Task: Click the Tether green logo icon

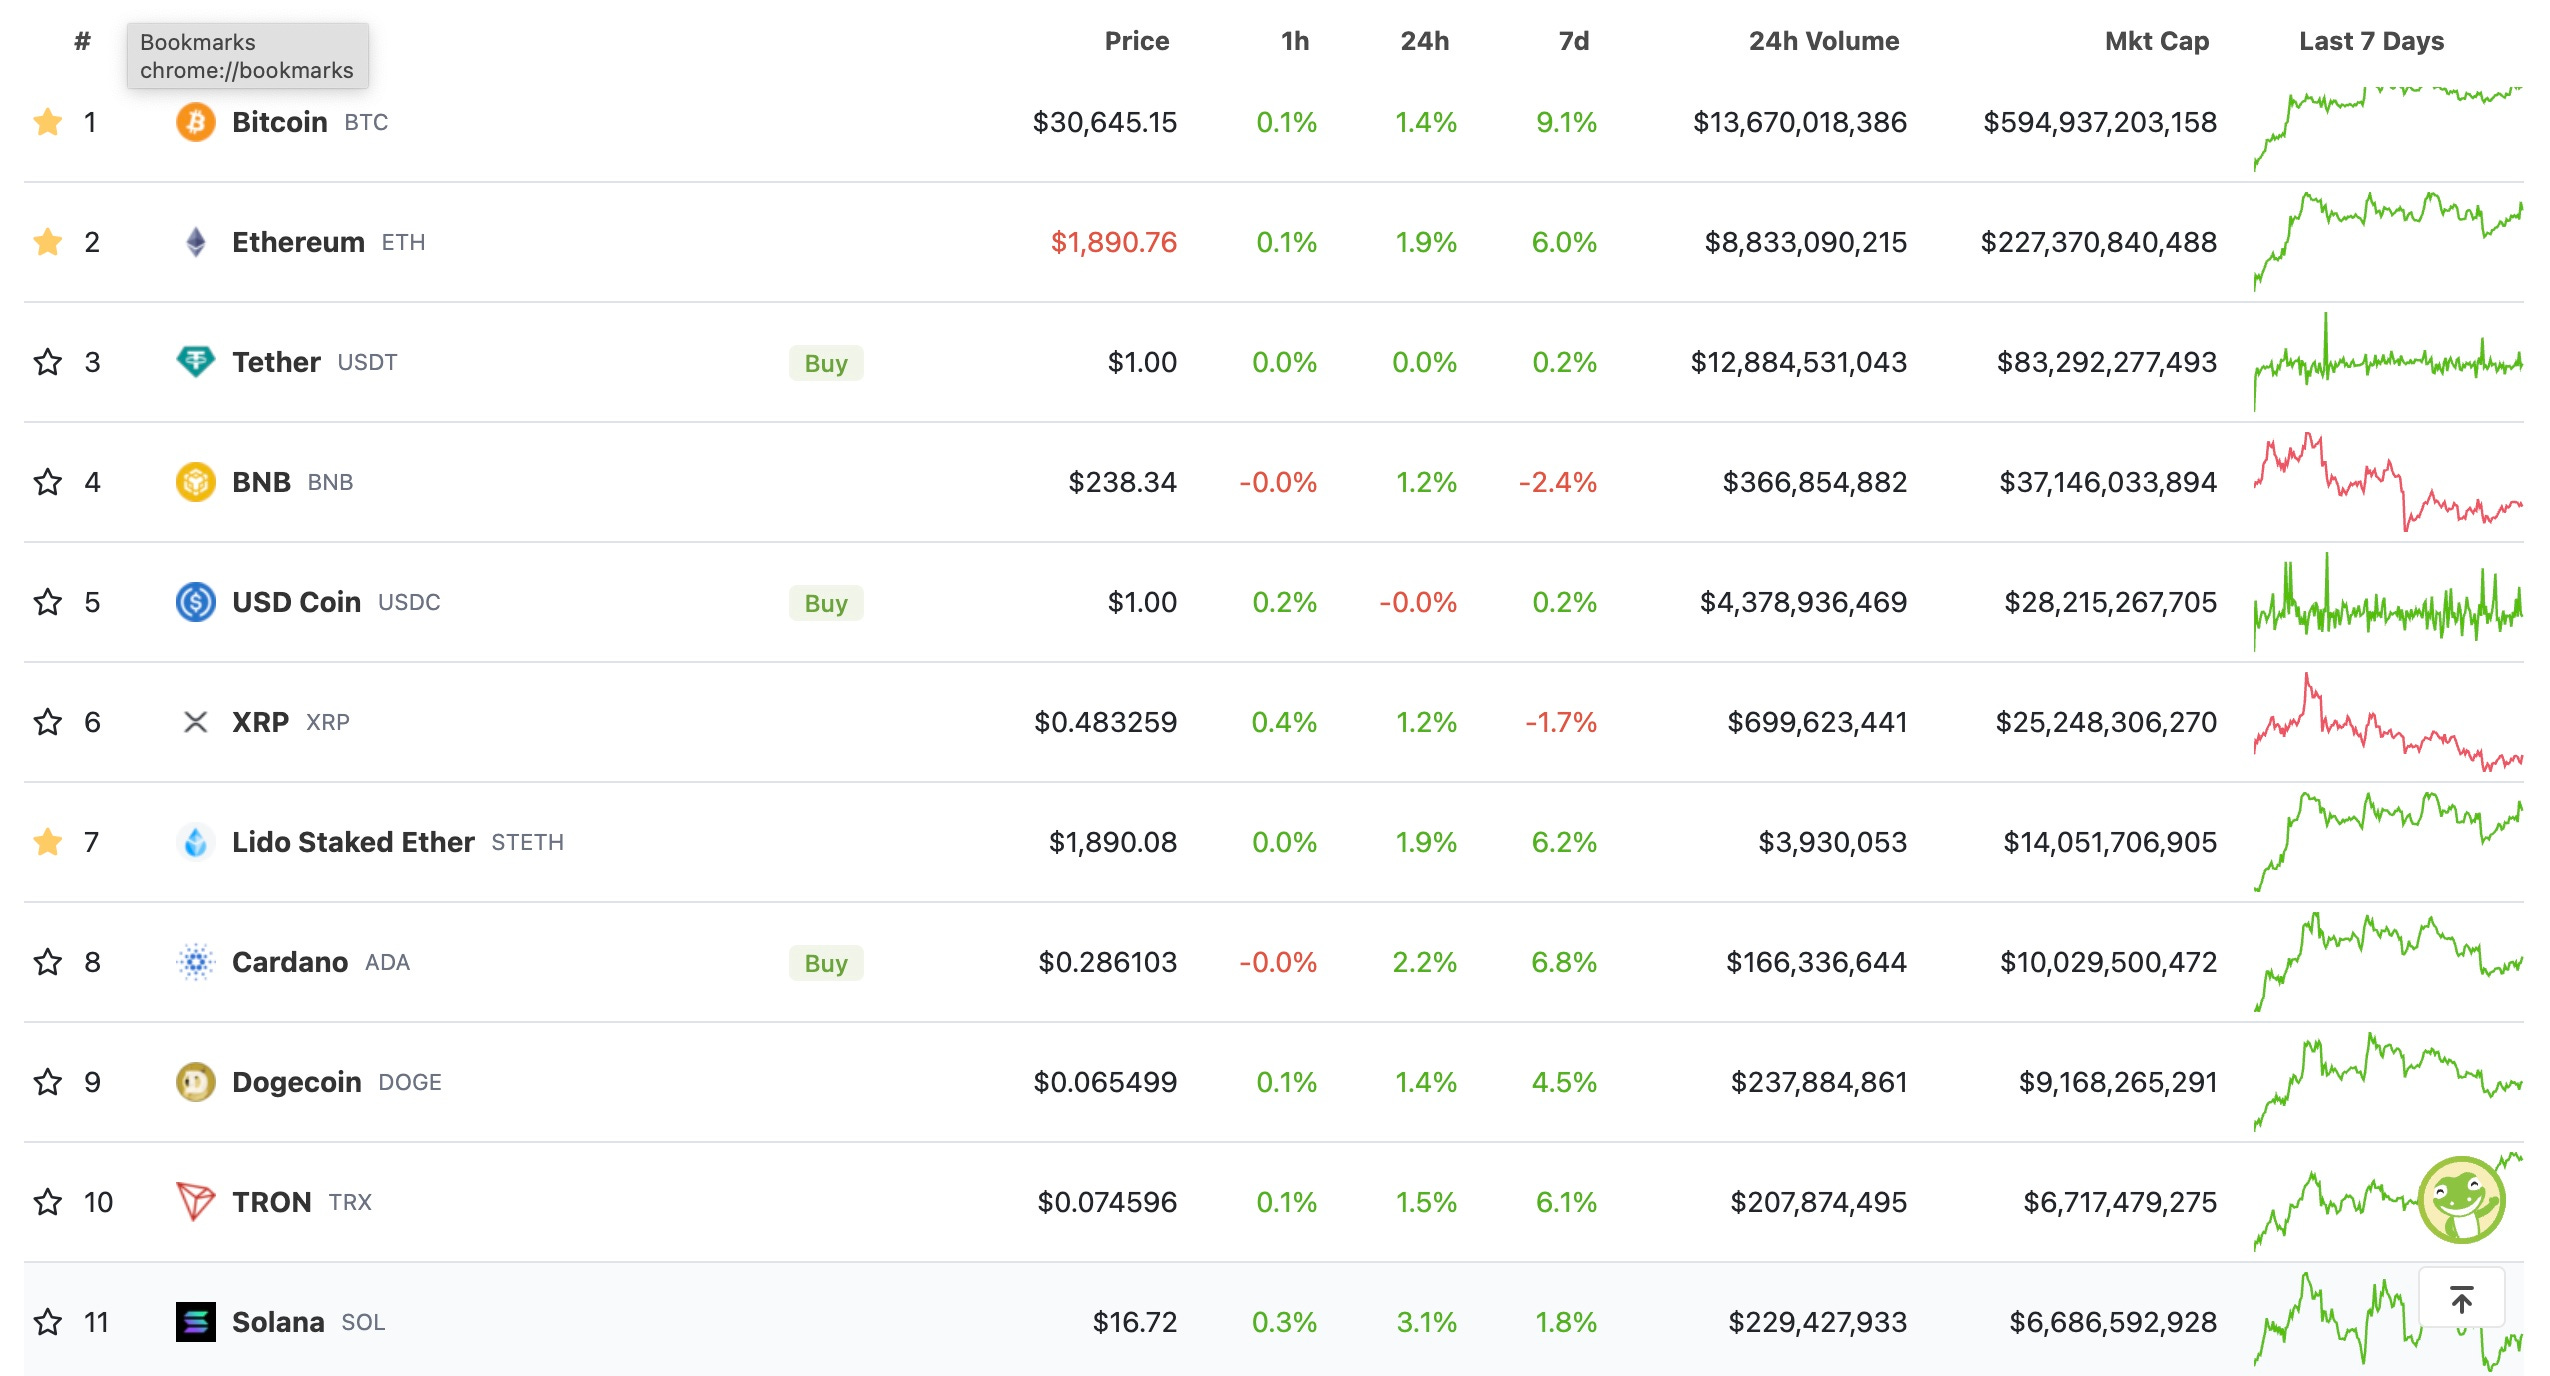Action: coord(195,362)
